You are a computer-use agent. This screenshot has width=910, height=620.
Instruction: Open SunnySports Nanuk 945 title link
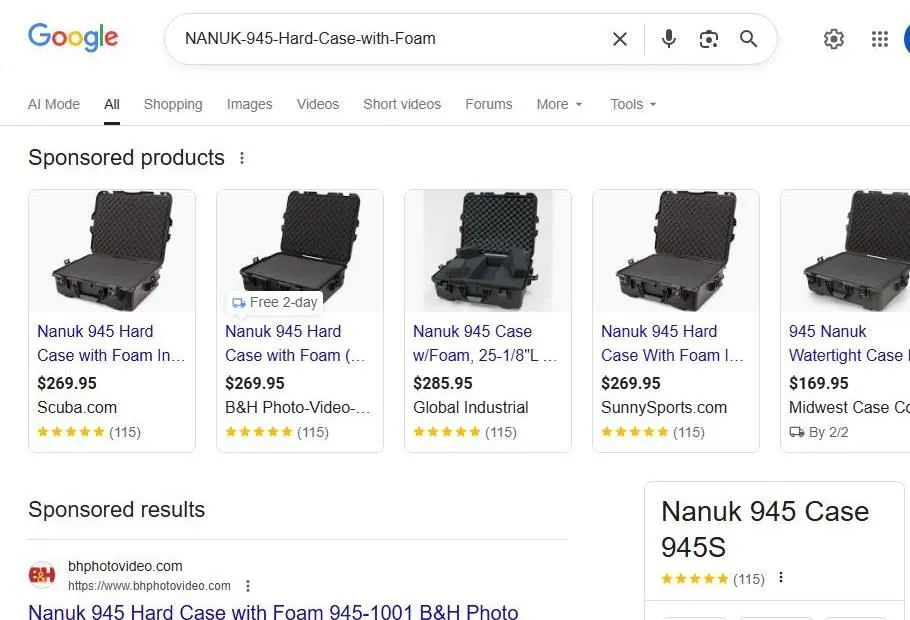672,343
